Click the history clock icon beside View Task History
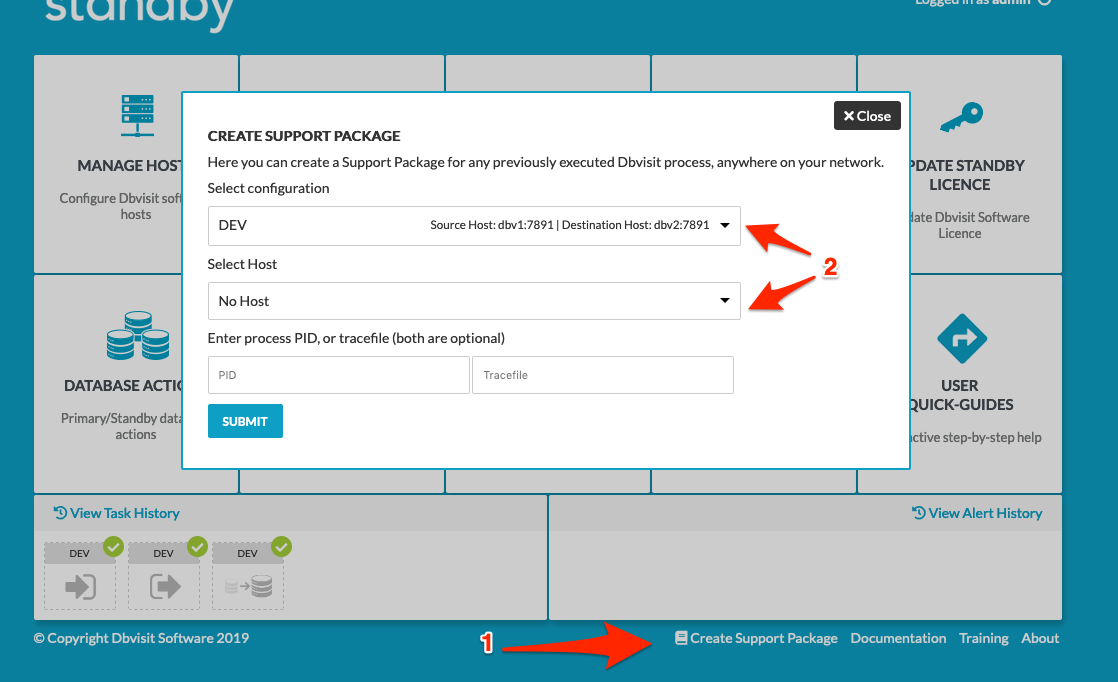 [x=61, y=512]
